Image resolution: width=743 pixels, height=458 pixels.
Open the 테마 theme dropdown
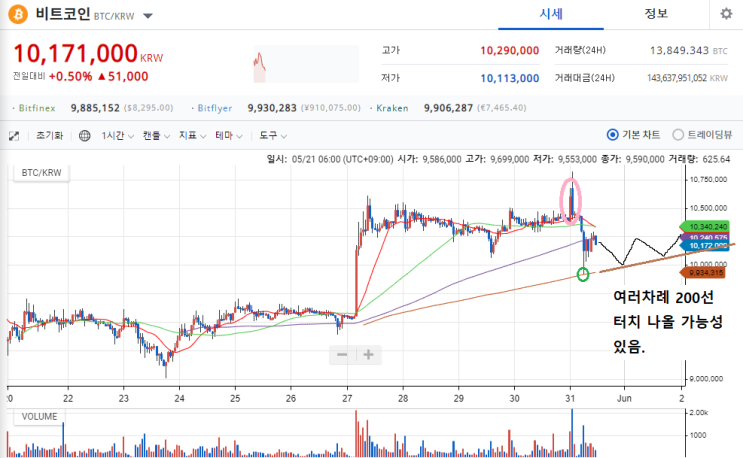(x=229, y=136)
